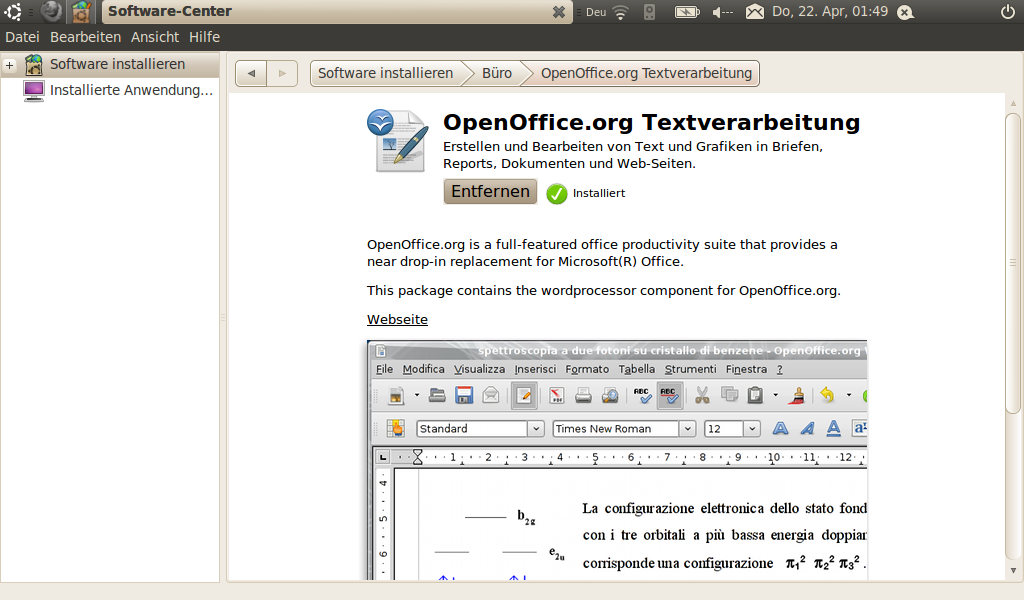Click the OpenOffice.org Textverarbeitung heading
Image resolution: width=1024 pixels, height=600 pixels.
coord(652,123)
